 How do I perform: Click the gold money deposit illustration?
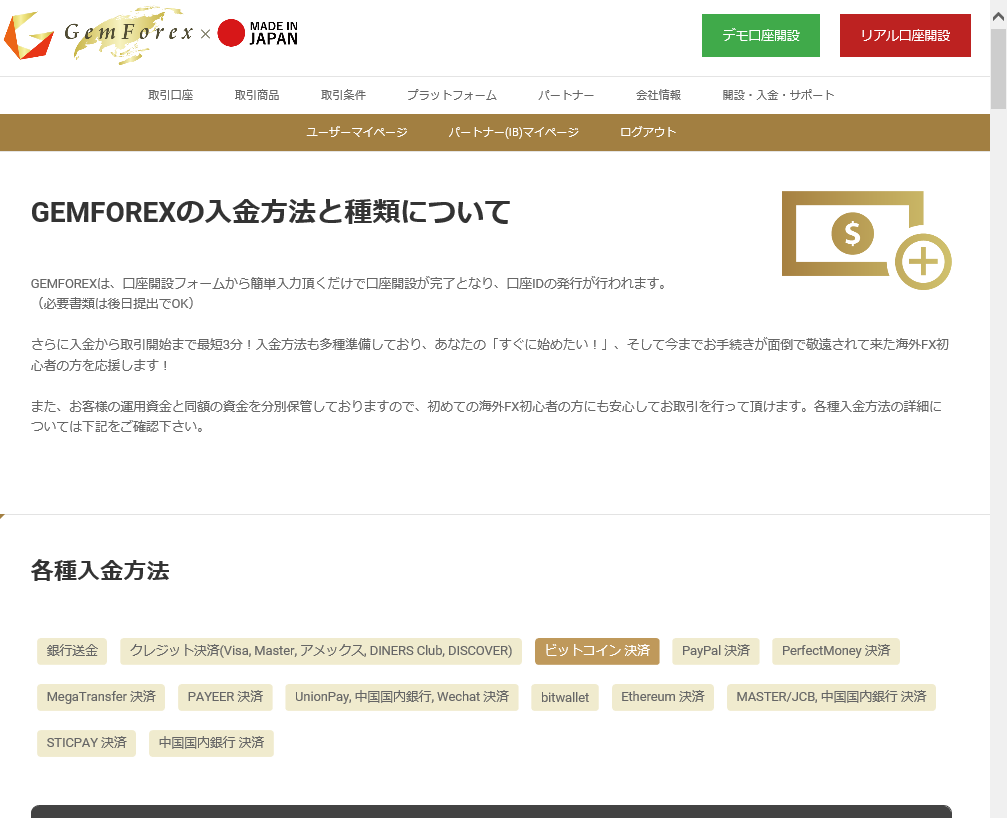[866, 239]
